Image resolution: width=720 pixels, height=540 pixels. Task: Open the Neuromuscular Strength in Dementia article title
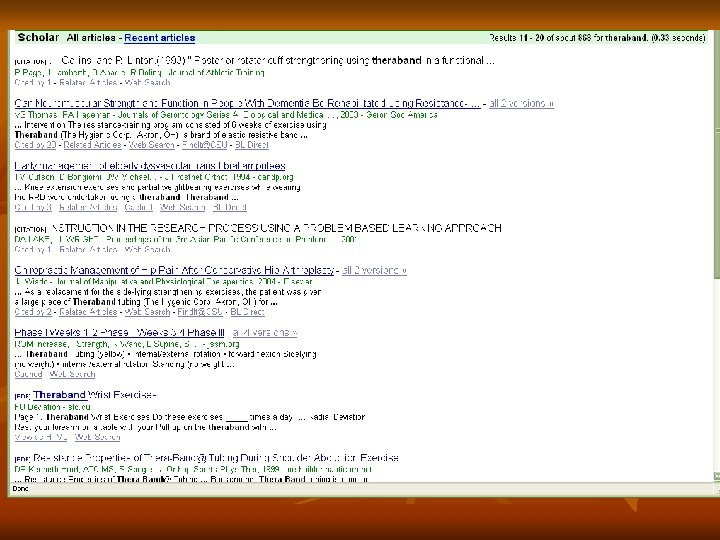247,103
